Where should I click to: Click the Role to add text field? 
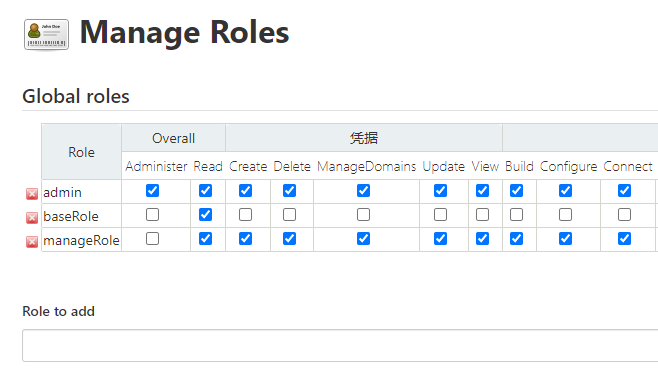pos(340,345)
